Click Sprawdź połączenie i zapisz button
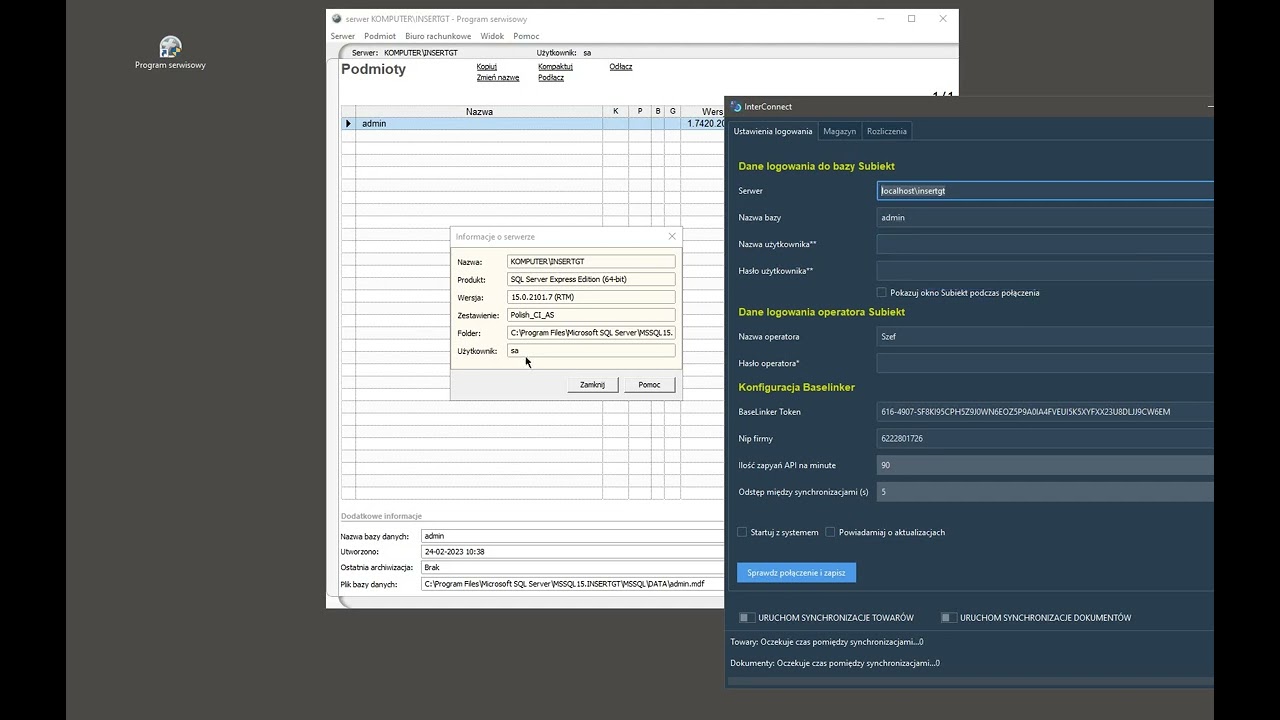 [x=796, y=573]
